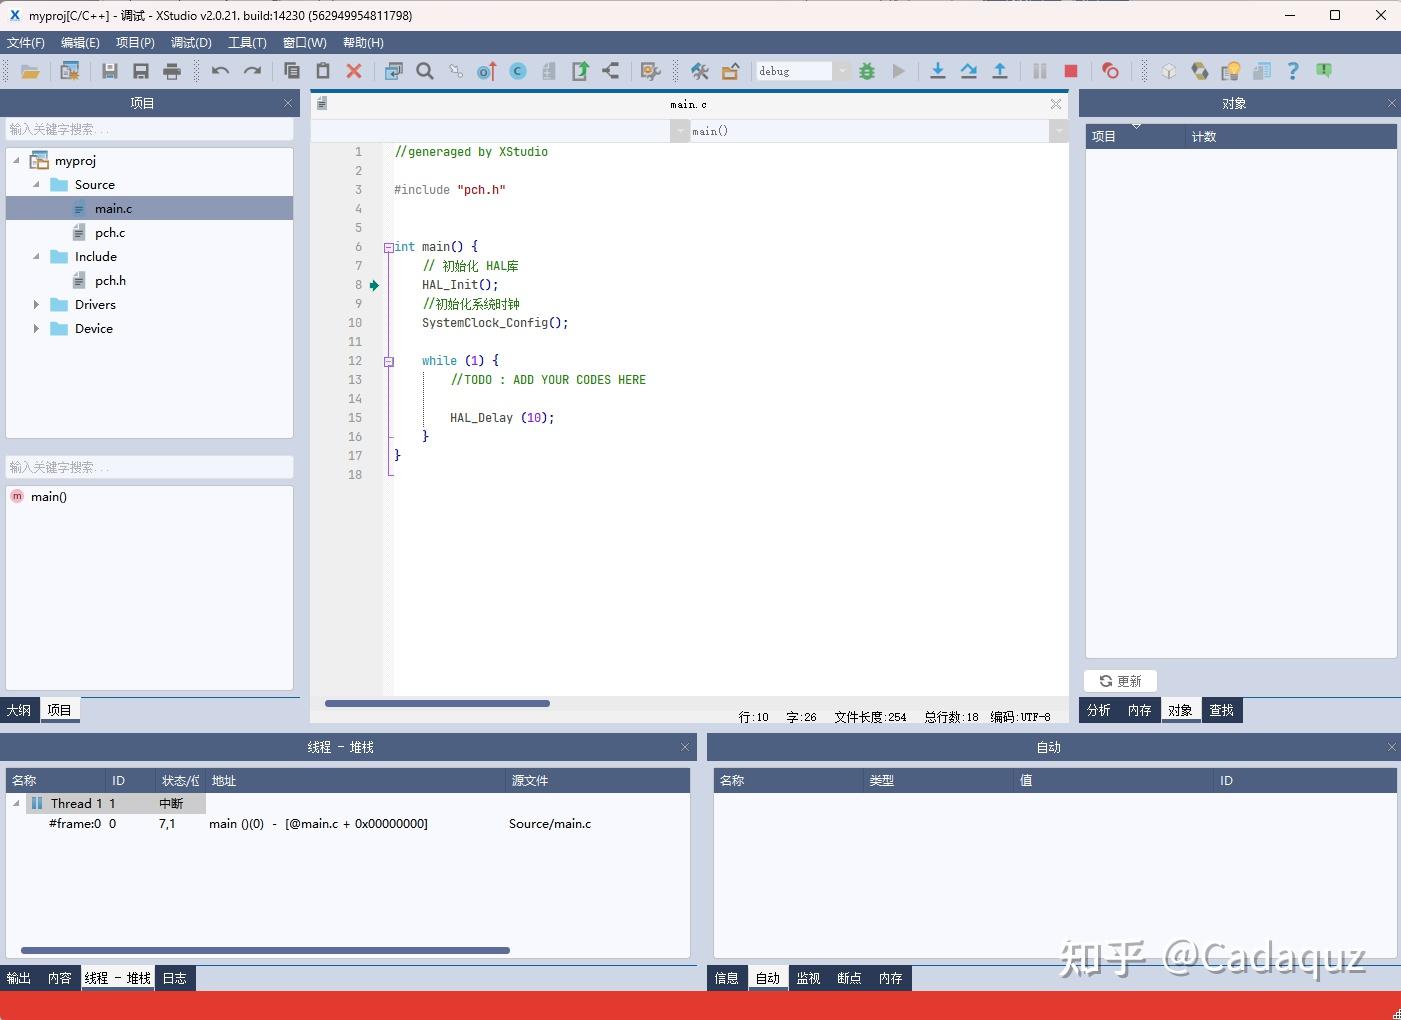Click the new project toolbar icon

70,71
